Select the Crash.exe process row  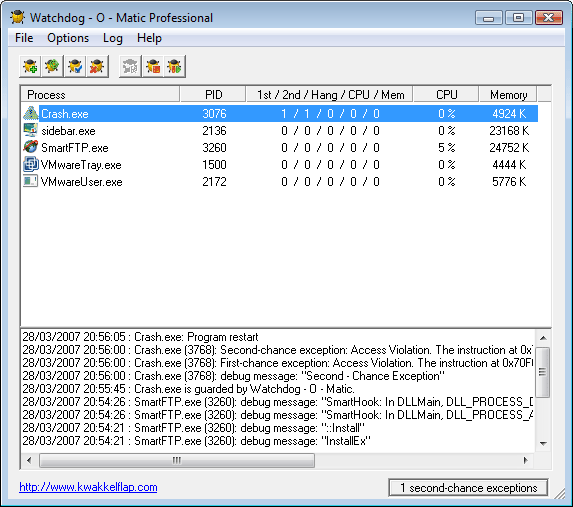(280, 114)
